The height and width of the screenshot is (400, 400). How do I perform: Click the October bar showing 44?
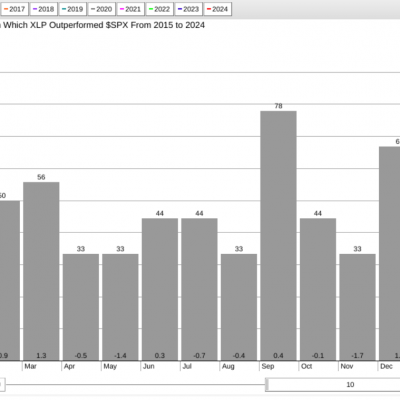coord(318,289)
